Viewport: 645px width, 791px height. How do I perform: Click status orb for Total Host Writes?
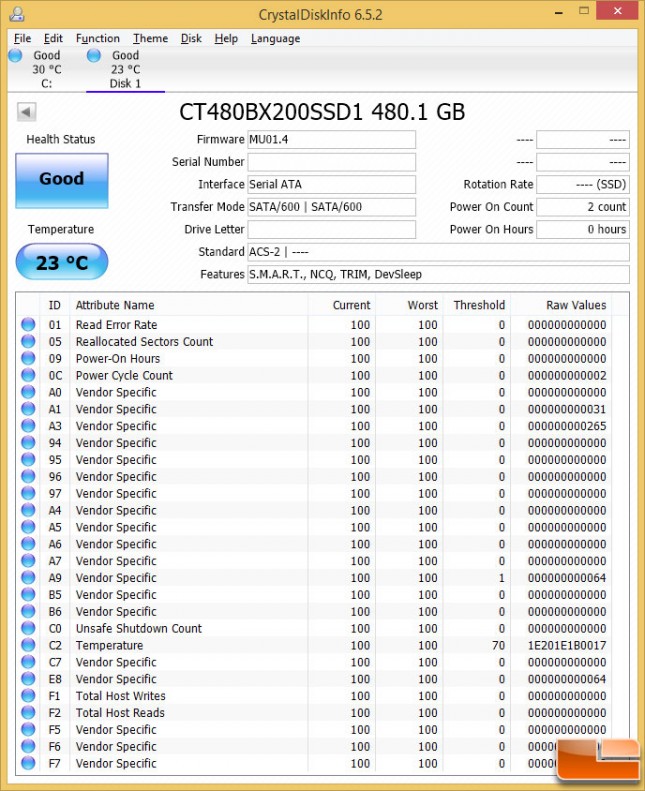tap(28, 696)
